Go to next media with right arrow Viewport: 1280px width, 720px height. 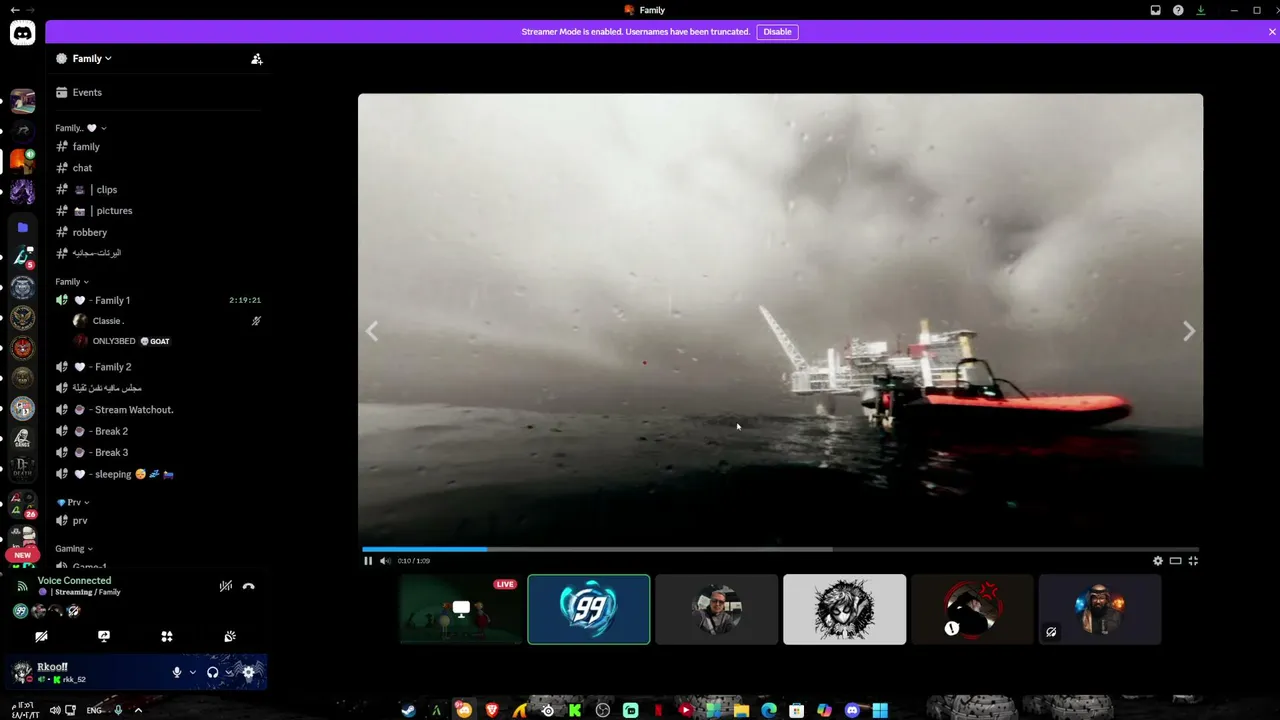point(1189,331)
